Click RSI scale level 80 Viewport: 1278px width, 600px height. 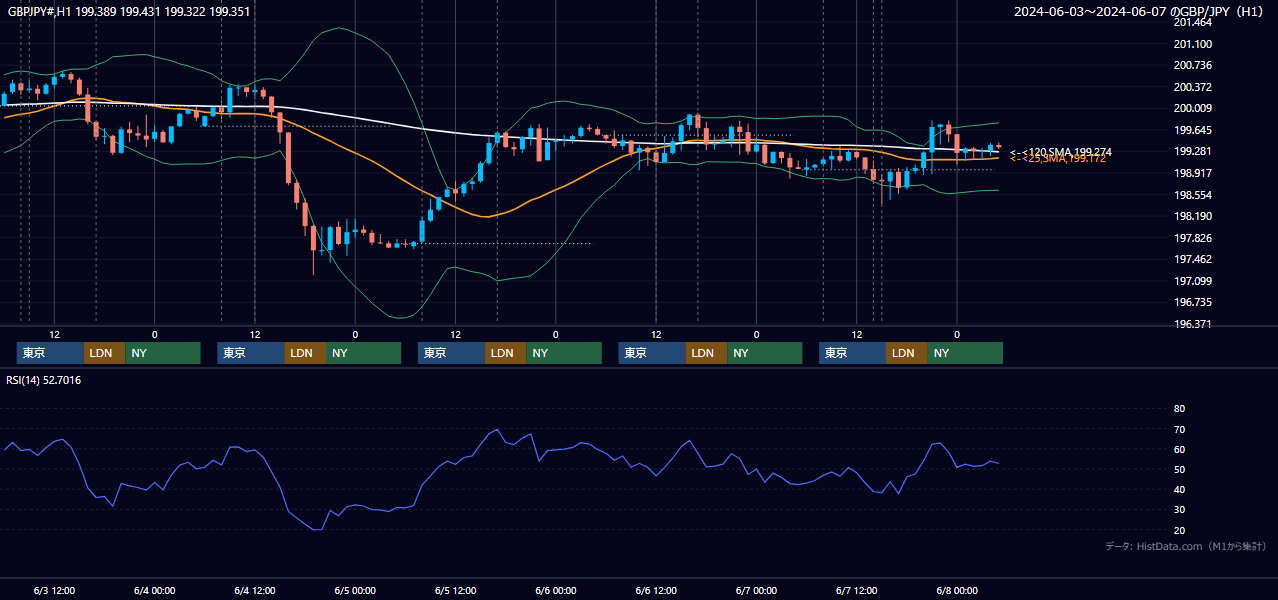1179,409
